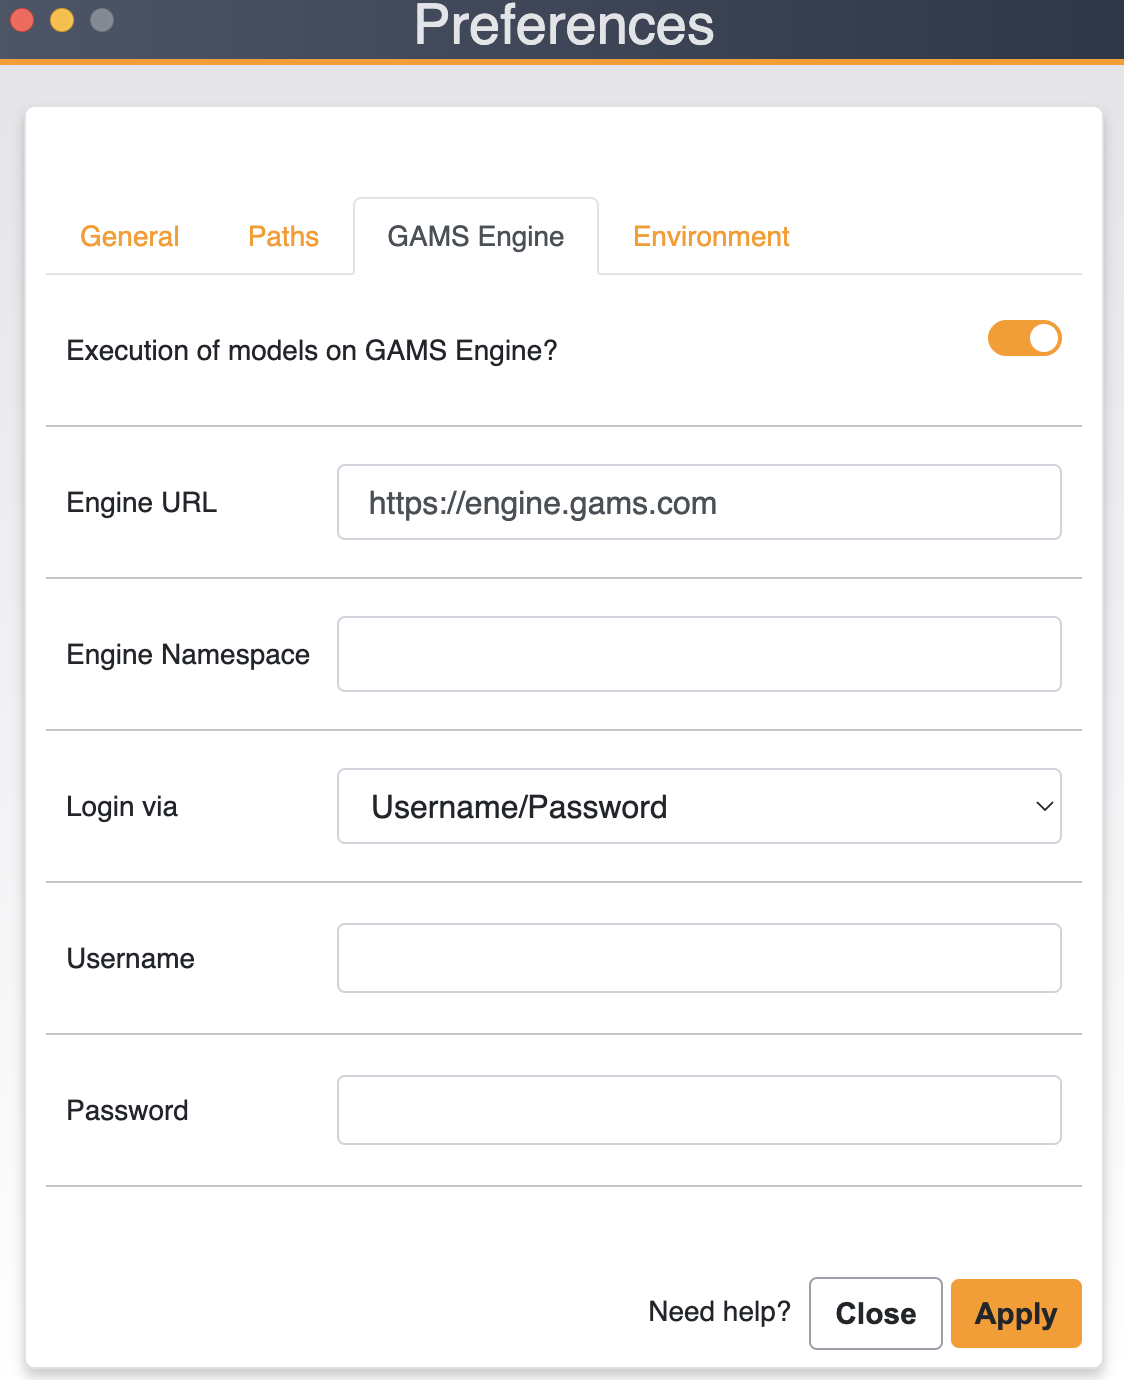Viewport: 1124px width, 1380px height.
Task: Click the Close button
Action: click(x=875, y=1313)
